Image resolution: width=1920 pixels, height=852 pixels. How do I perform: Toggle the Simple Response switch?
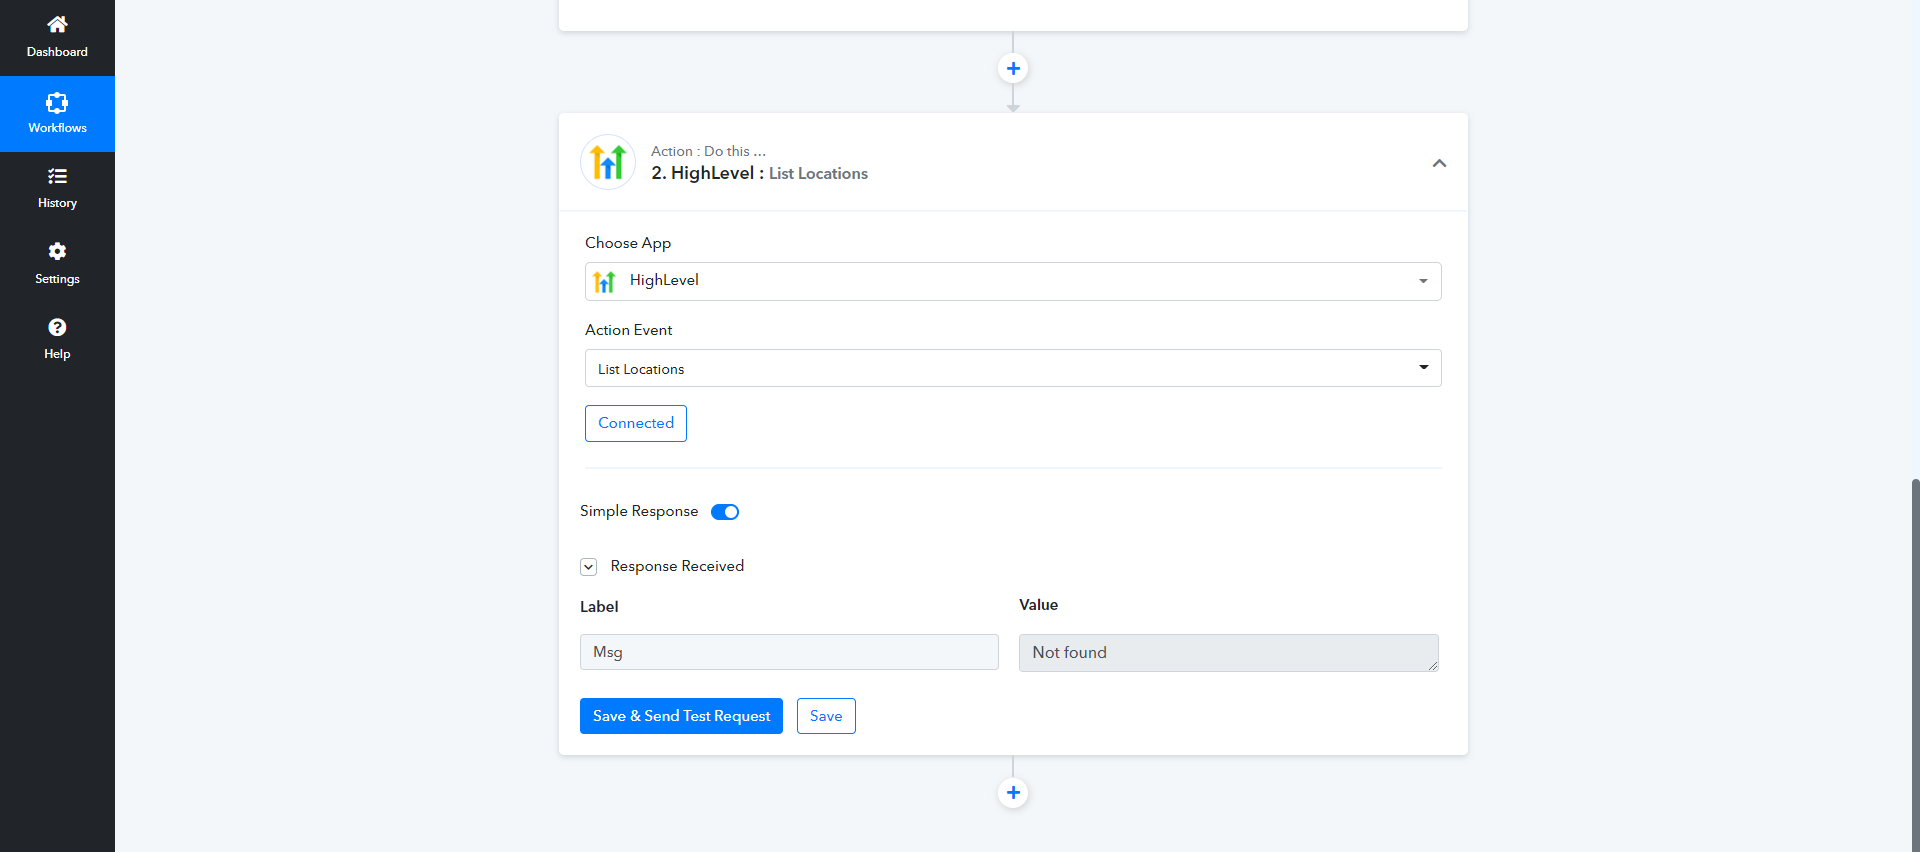pyautogui.click(x=725, y=512)
